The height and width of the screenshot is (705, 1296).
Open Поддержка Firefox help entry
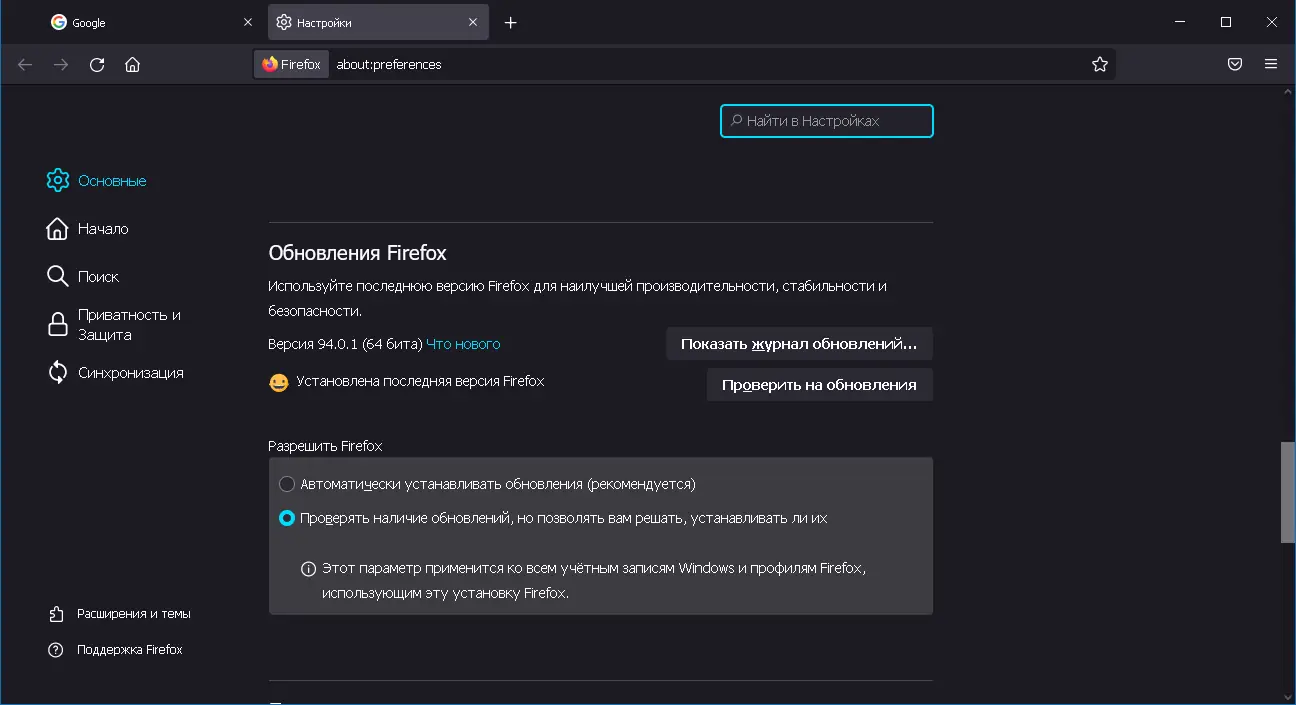coord(129,650)
